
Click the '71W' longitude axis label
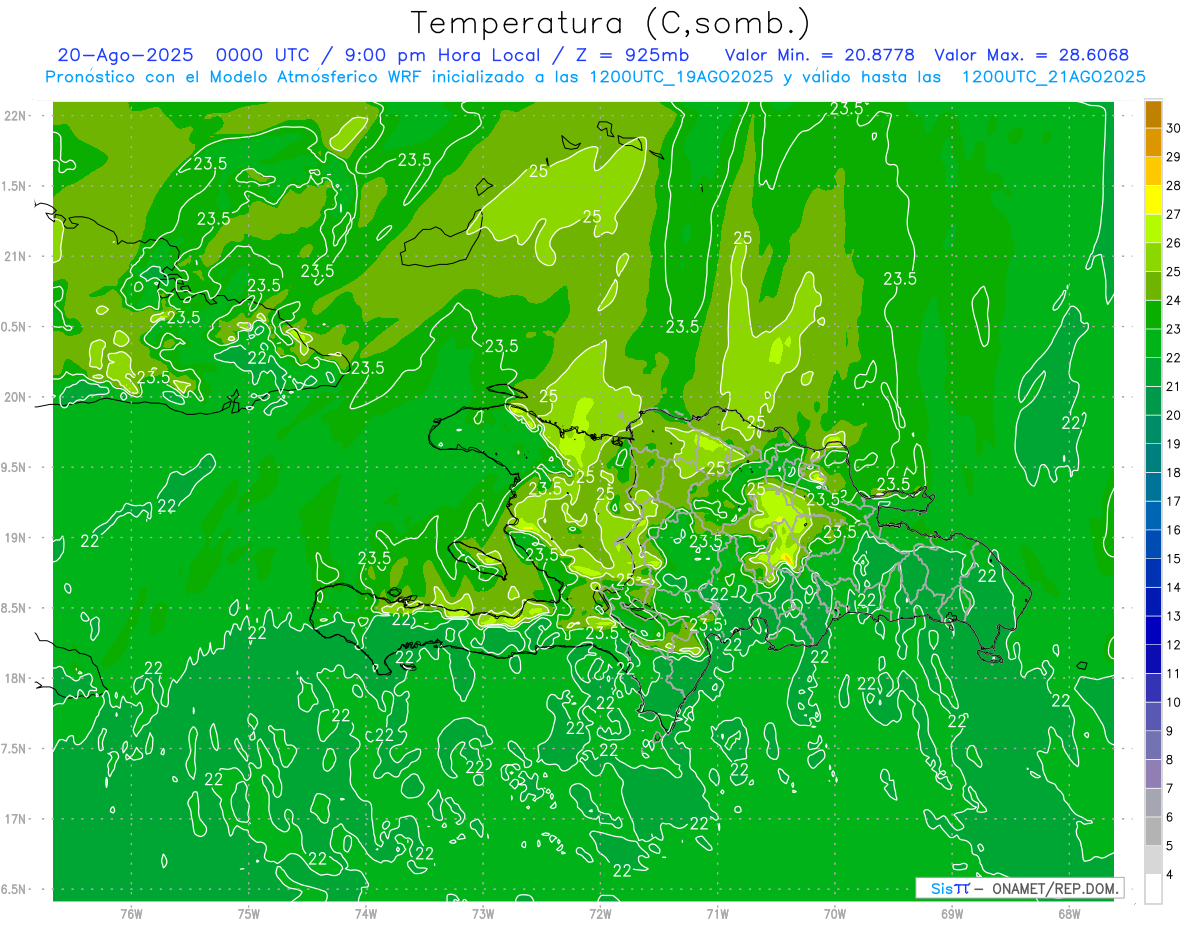coord(717,913)
